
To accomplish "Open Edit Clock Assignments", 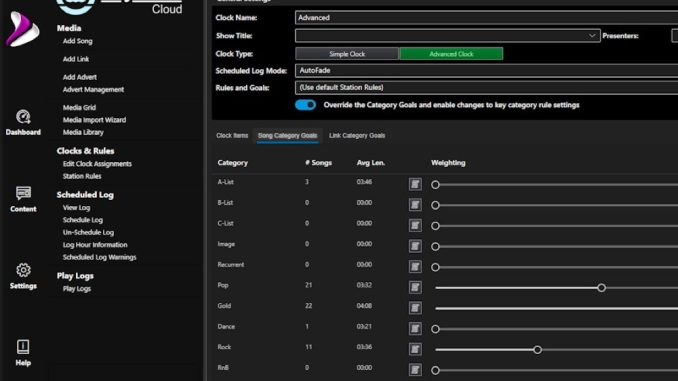I will [x=97, y=164].
